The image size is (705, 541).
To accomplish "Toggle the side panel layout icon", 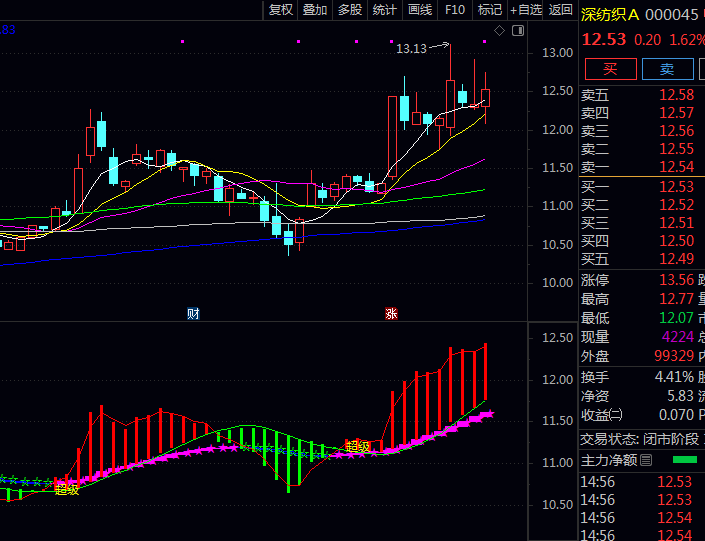I will (516, 30).
